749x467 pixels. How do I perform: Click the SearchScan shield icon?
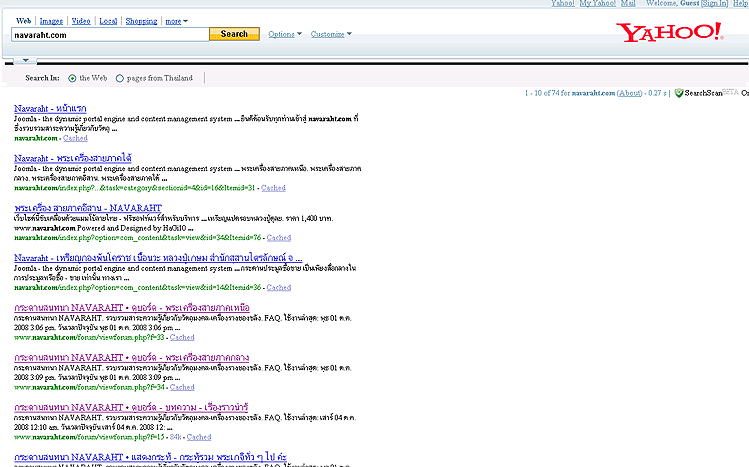(x=679, y=93)
